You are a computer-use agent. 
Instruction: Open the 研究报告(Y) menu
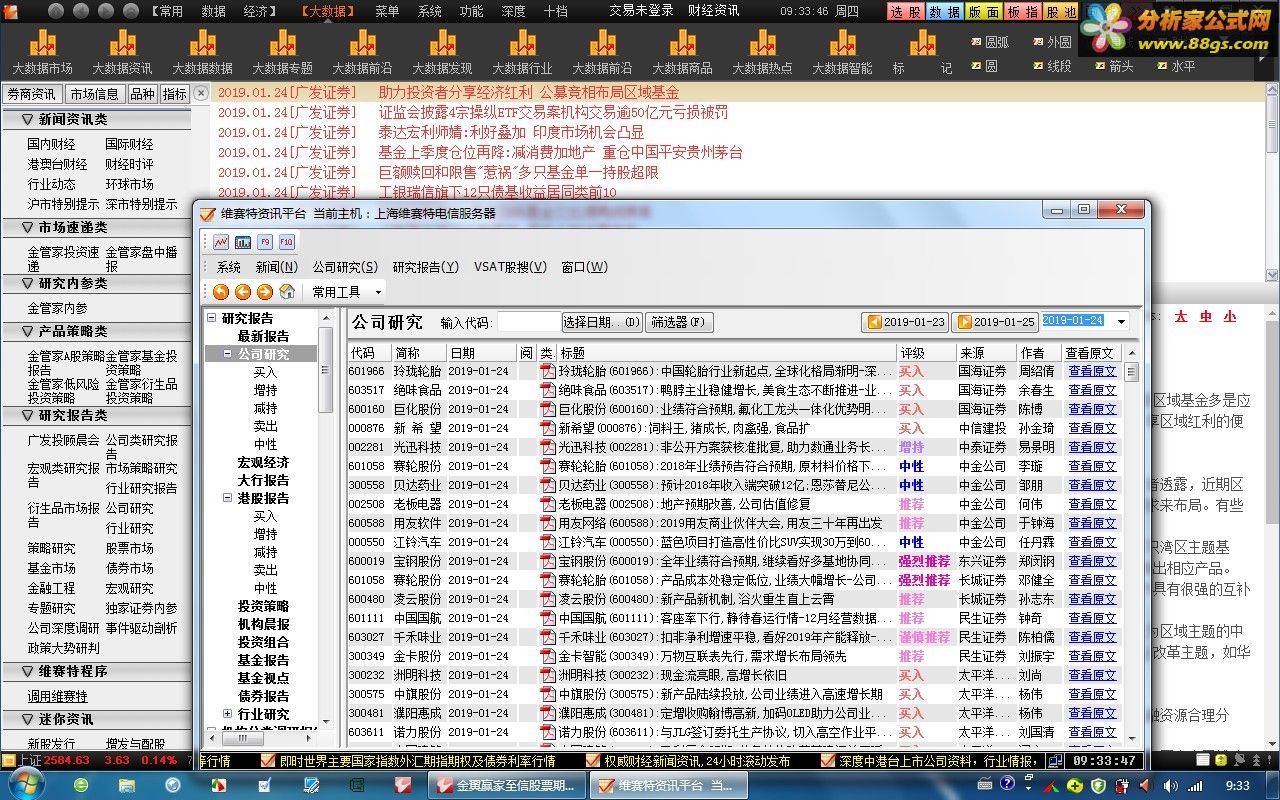pyautogui.click(x=425, y=267)
